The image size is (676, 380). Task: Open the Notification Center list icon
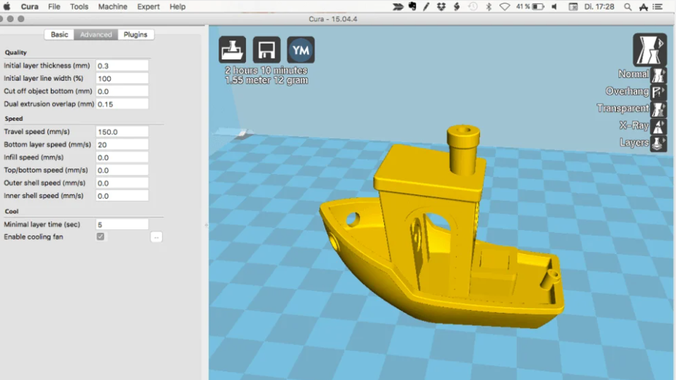click(658, 6)
